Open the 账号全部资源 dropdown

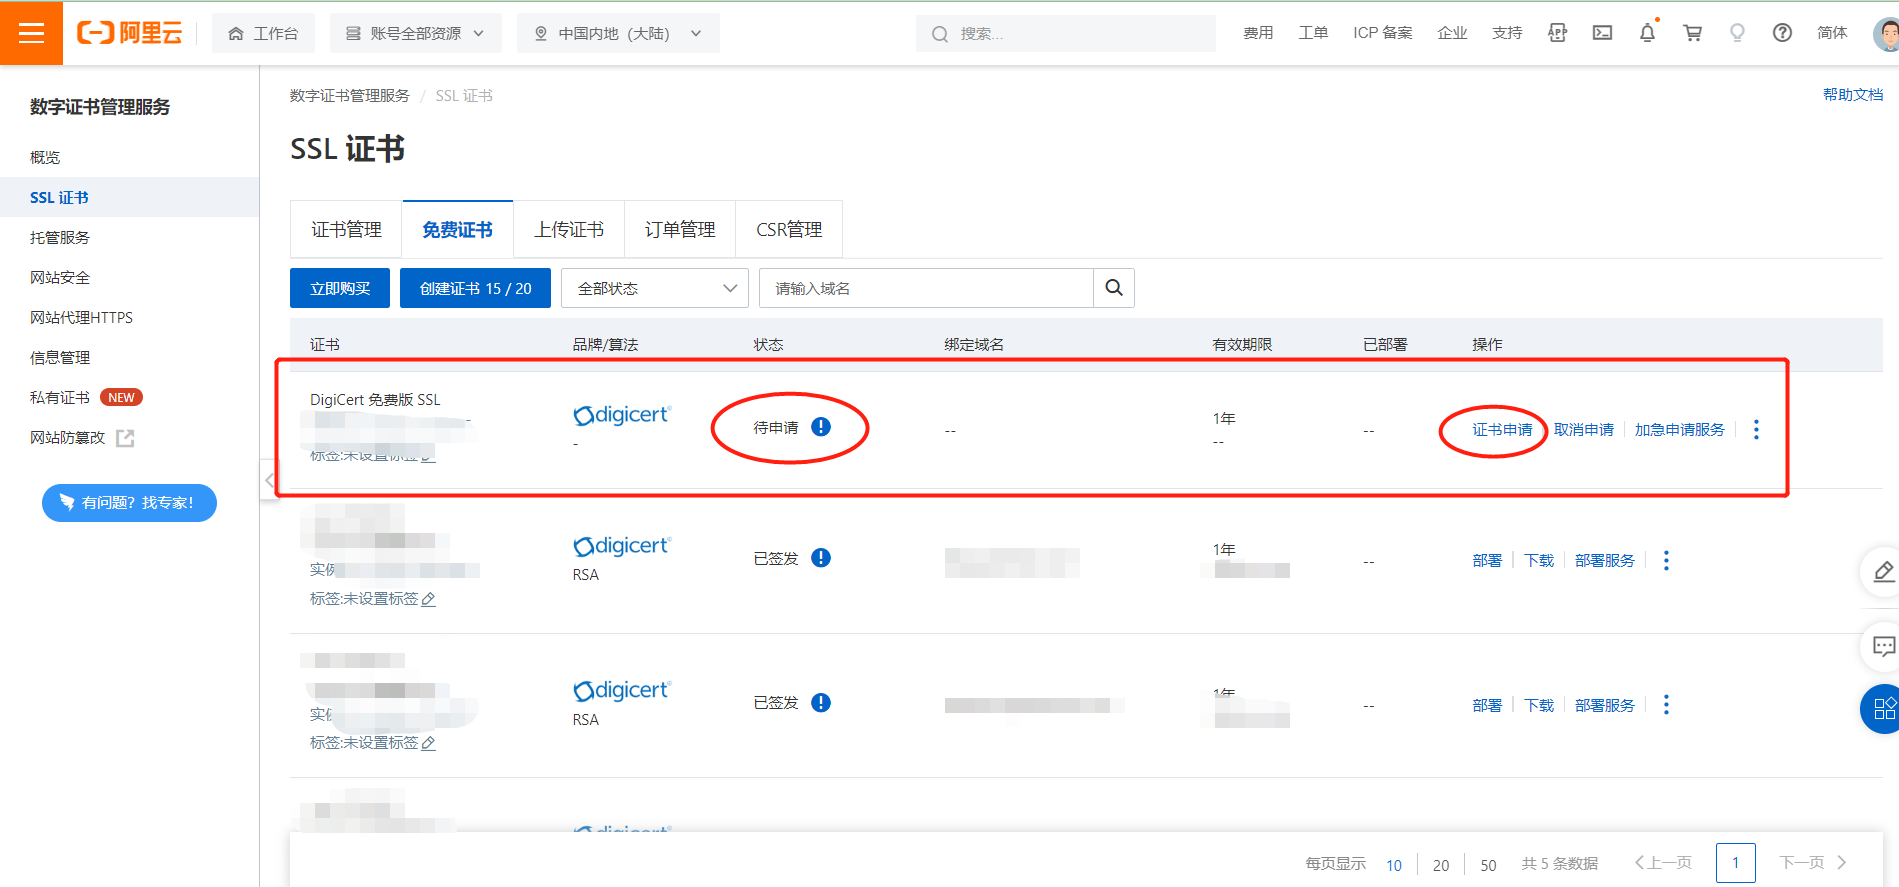(415, 33)
